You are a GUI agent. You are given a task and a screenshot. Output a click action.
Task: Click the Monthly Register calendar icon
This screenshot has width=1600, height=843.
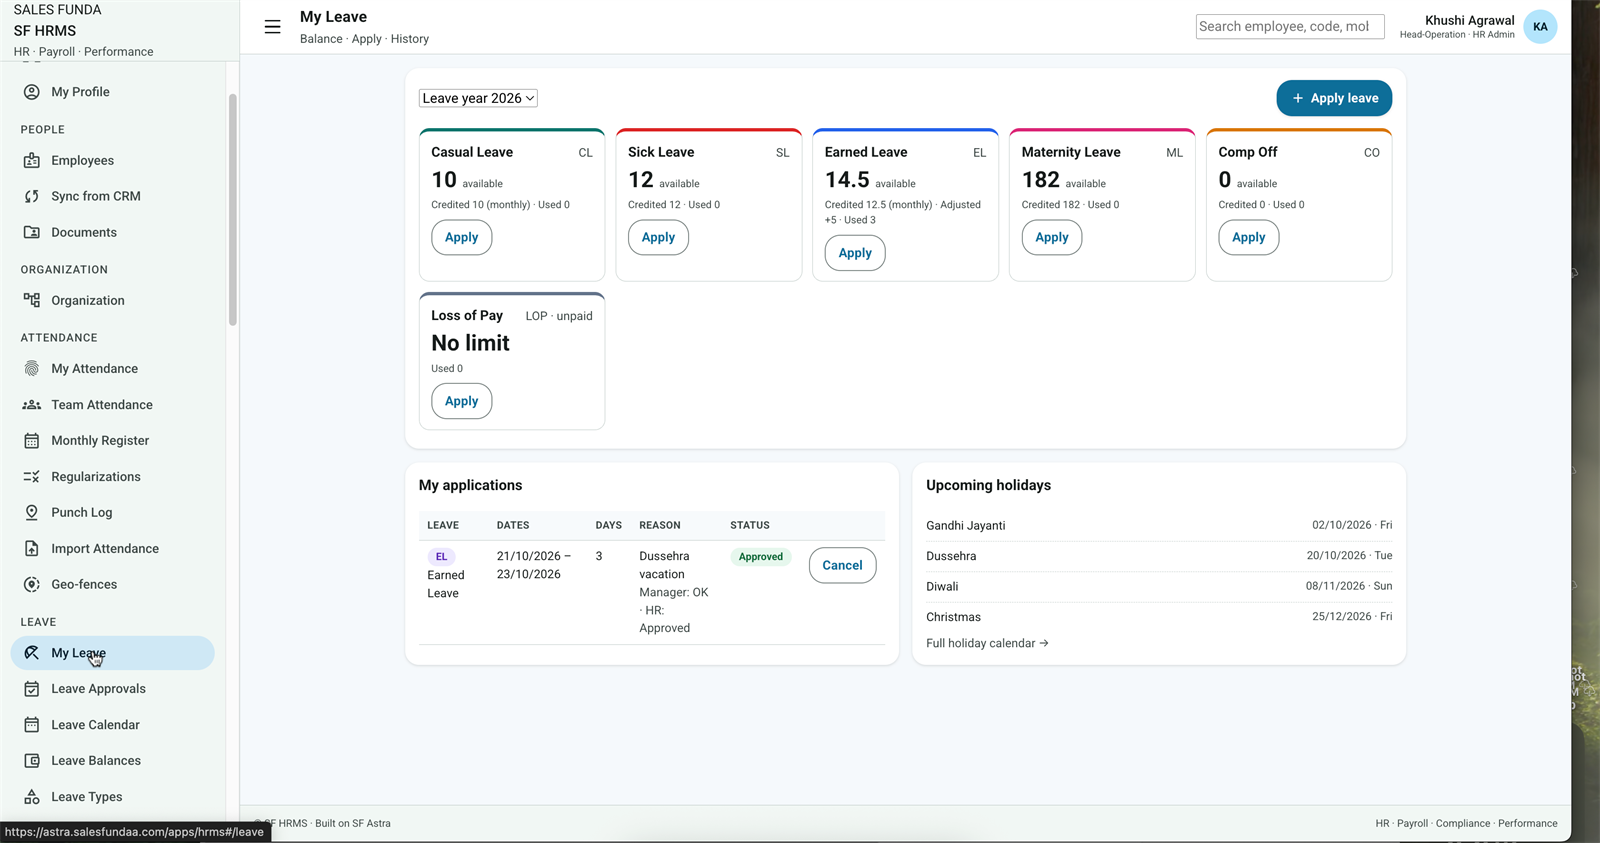click(x=32, y=441)
